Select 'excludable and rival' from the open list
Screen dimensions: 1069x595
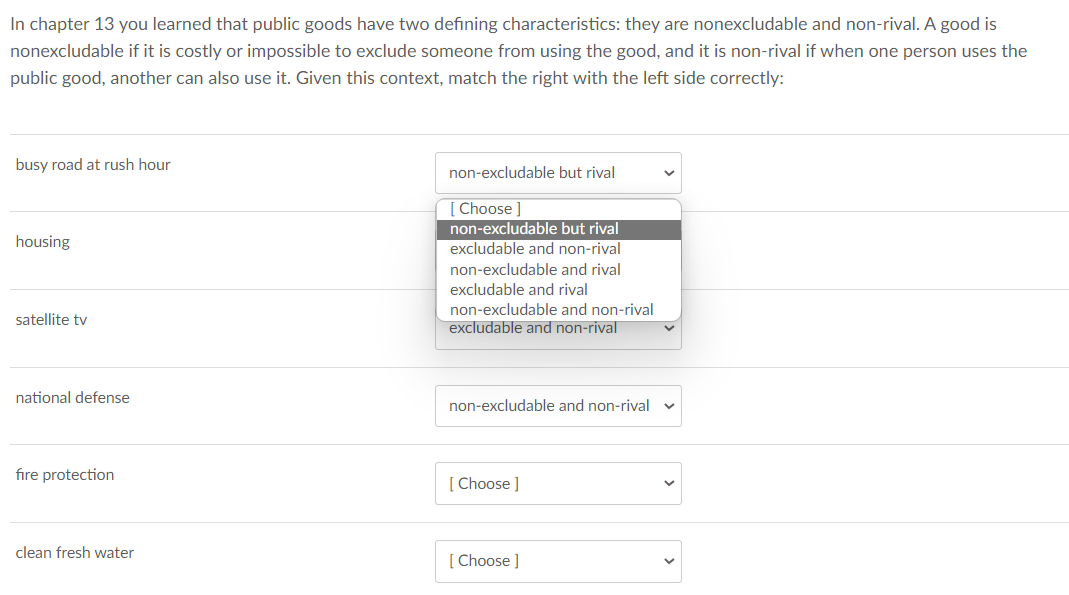coord(518,289)
